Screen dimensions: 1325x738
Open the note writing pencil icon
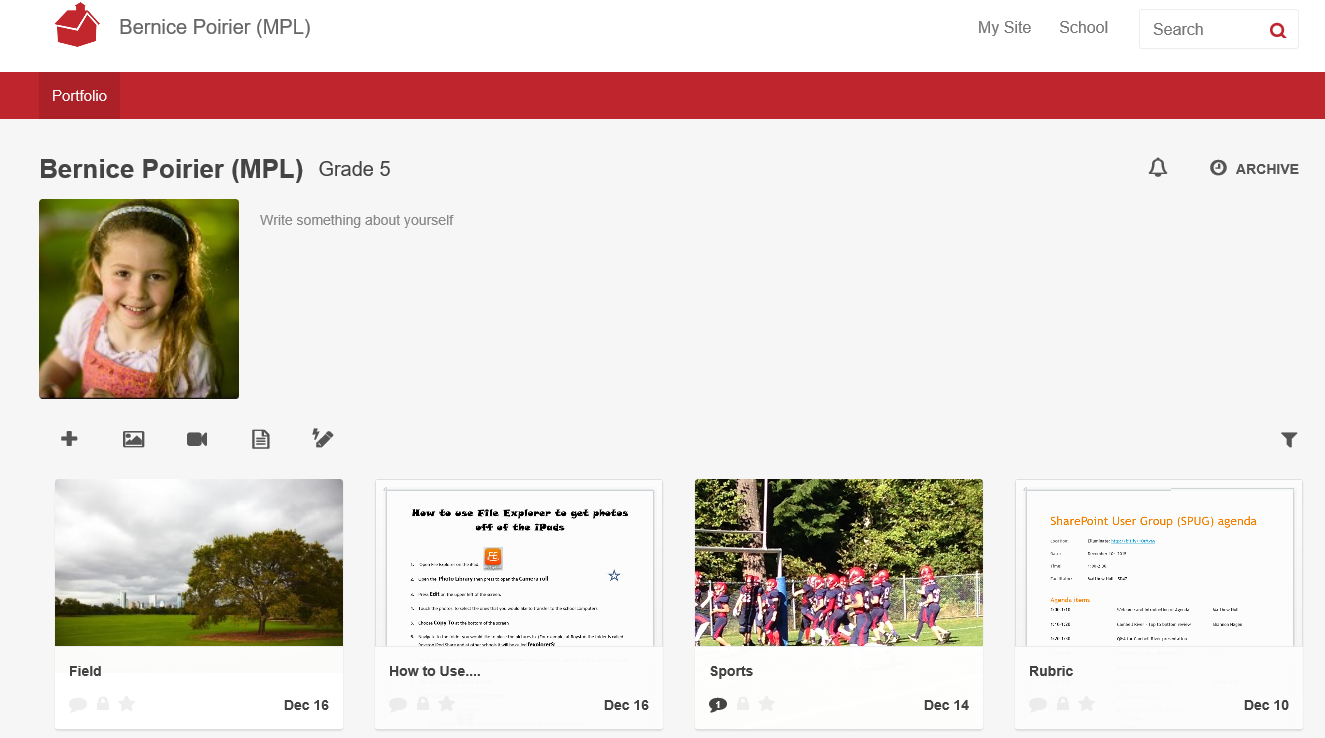tap(323, 438)
